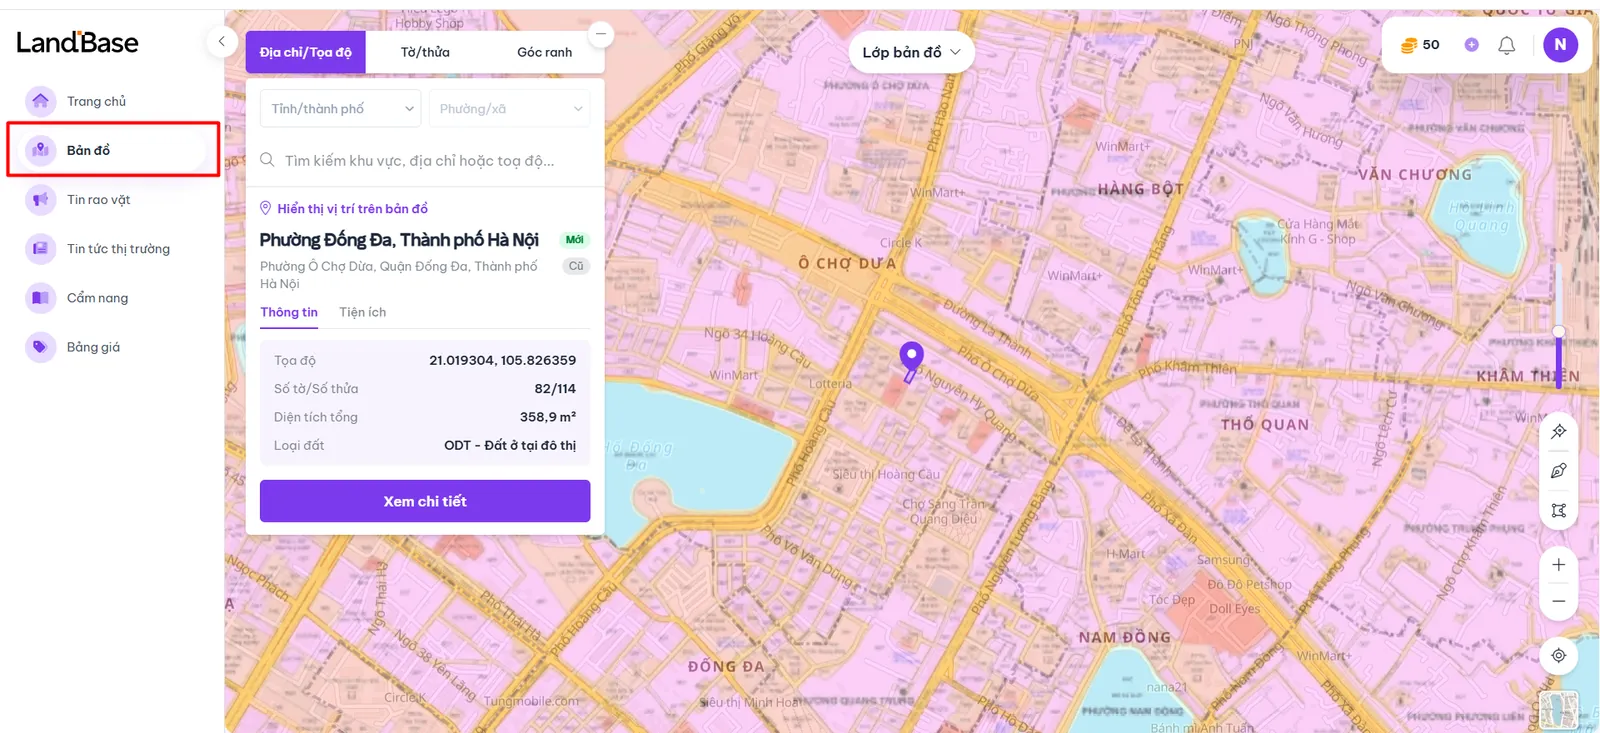Image resolution: width=1600 pixels, height=733 pixels.
Task: Zoom out with the minus button
Action: [x=1558, y=601]
